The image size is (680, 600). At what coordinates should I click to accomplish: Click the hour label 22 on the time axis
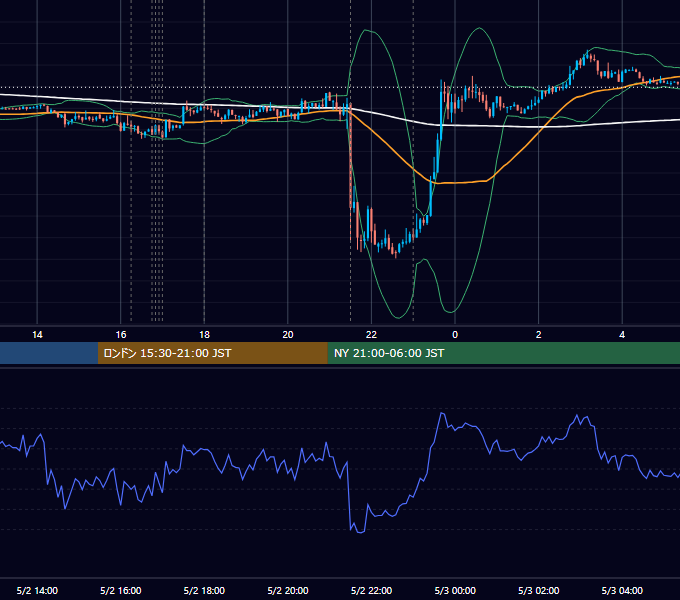371,335
